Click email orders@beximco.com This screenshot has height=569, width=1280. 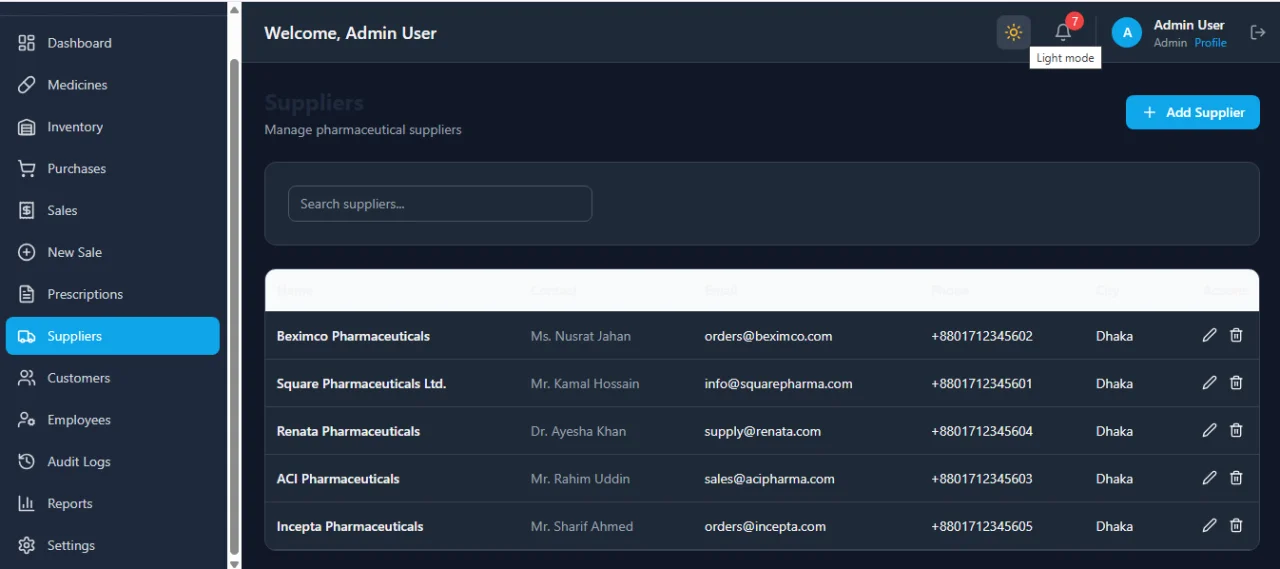tap(768, 336)
